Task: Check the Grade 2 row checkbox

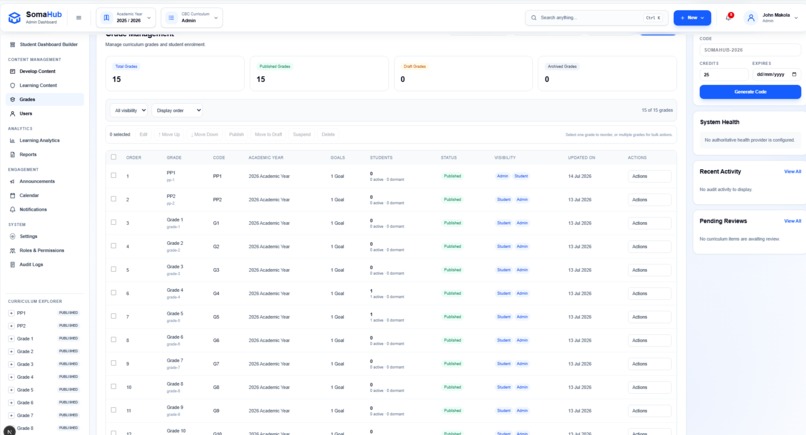Action: point(114,246)
